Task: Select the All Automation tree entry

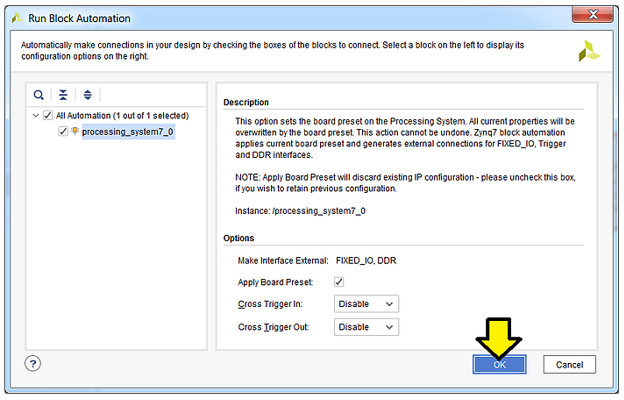Action: [x=121, y=115]
